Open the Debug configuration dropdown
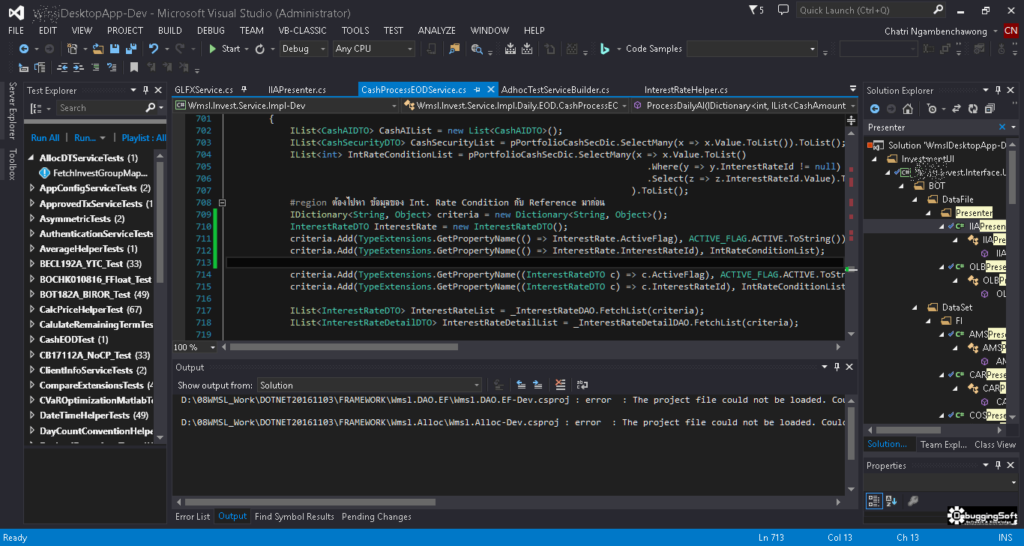The height and width of the screenshot is (546, 1024). [x=304, y=49]
